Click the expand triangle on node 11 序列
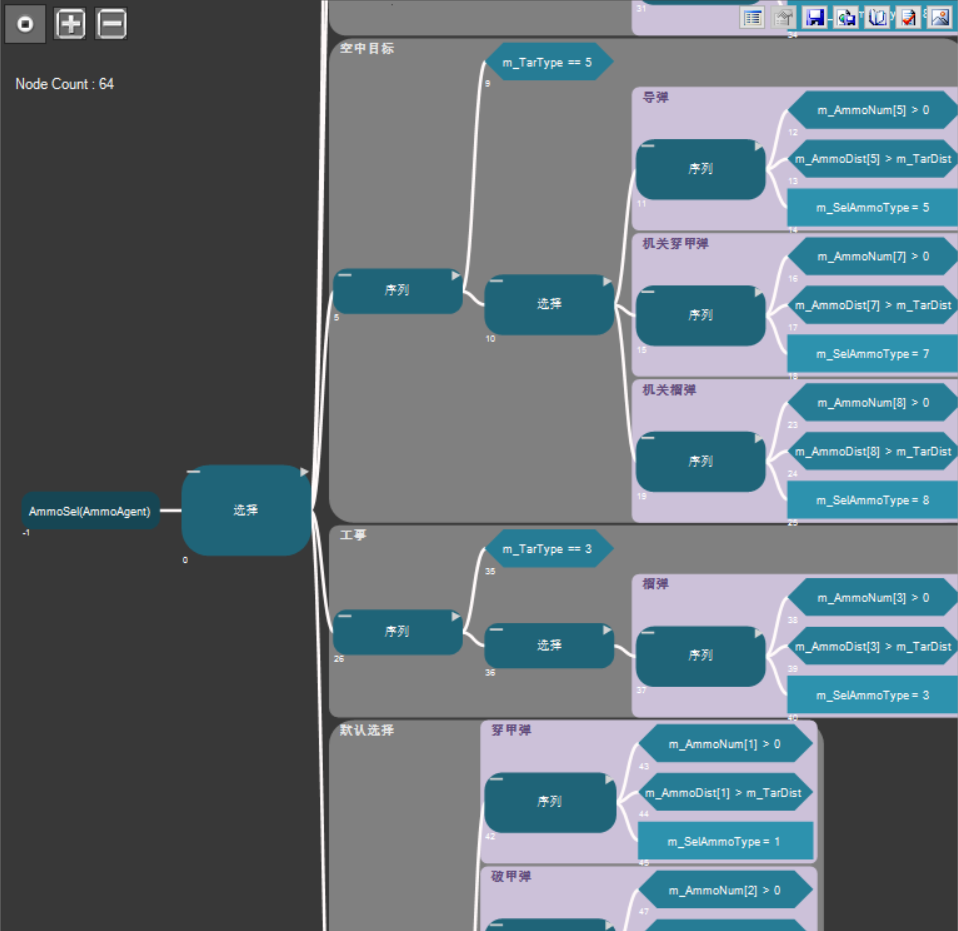This screenshot has width=958, height=931. (x=759, y=146)
